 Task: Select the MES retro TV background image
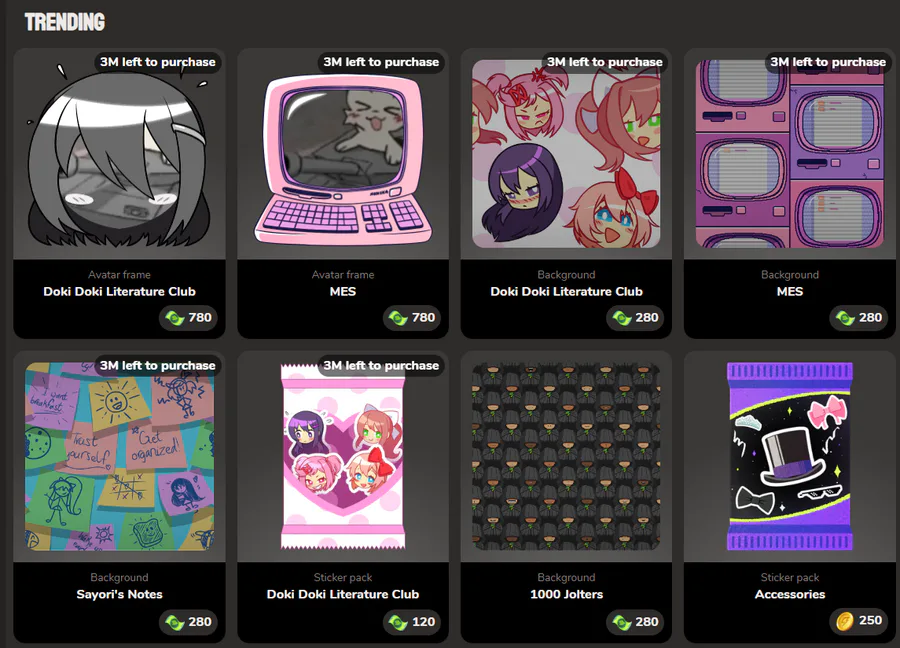(x=790, y=154)
